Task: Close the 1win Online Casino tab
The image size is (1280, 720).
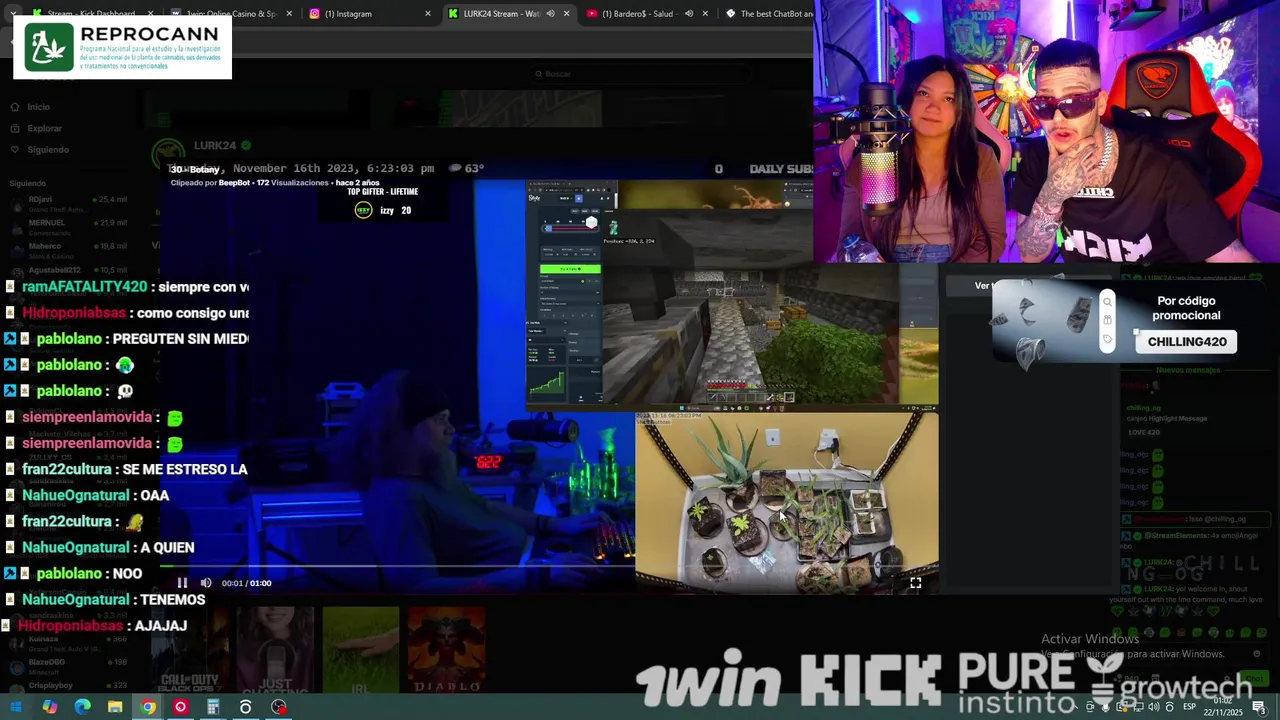Action: 289,14
